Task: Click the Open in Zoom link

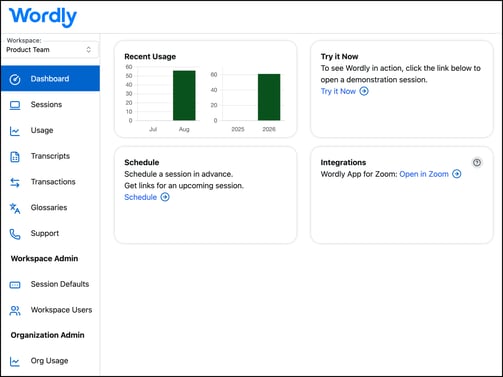Action: point(424,174)
